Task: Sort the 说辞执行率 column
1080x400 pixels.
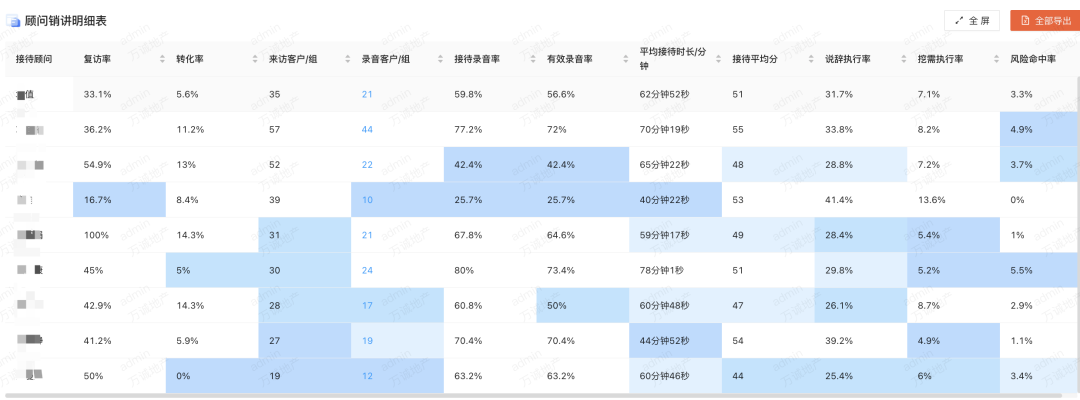Action: 904,59
